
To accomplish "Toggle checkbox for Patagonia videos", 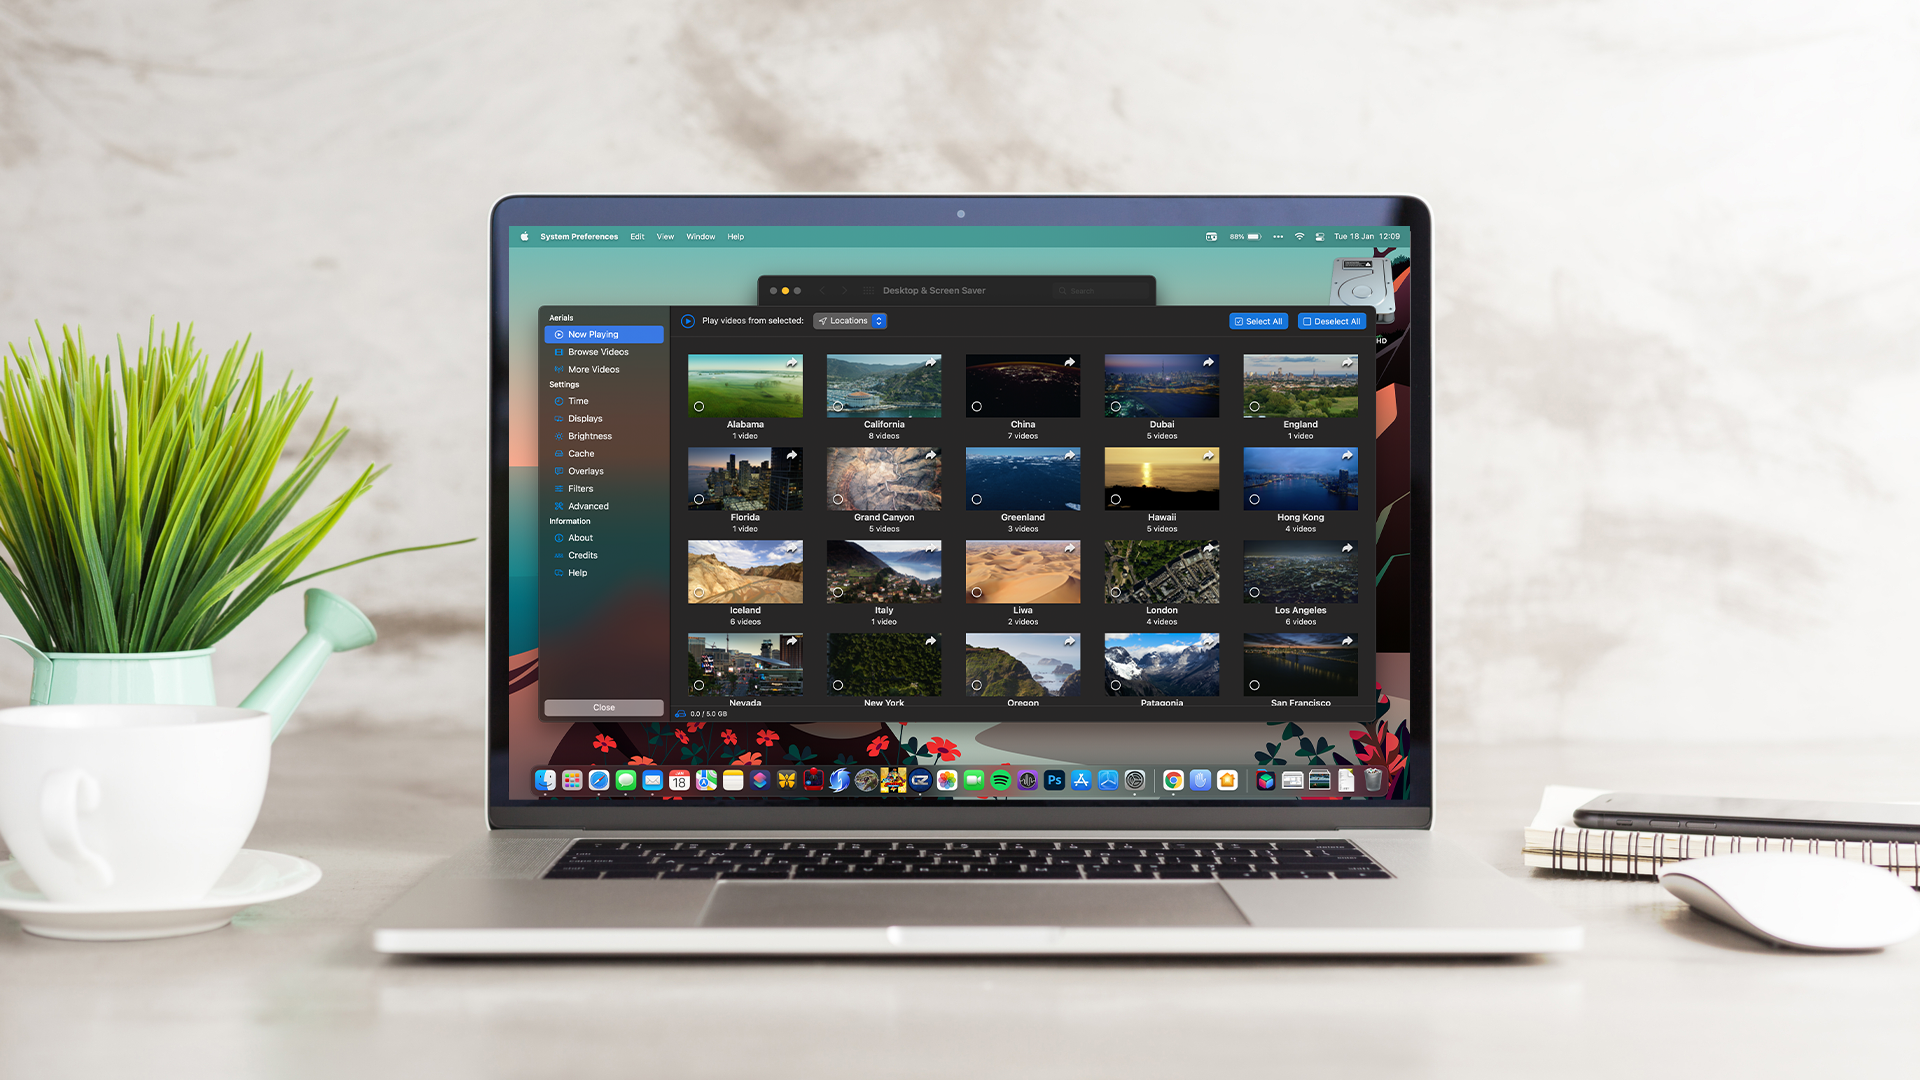I will [1117, 683].
